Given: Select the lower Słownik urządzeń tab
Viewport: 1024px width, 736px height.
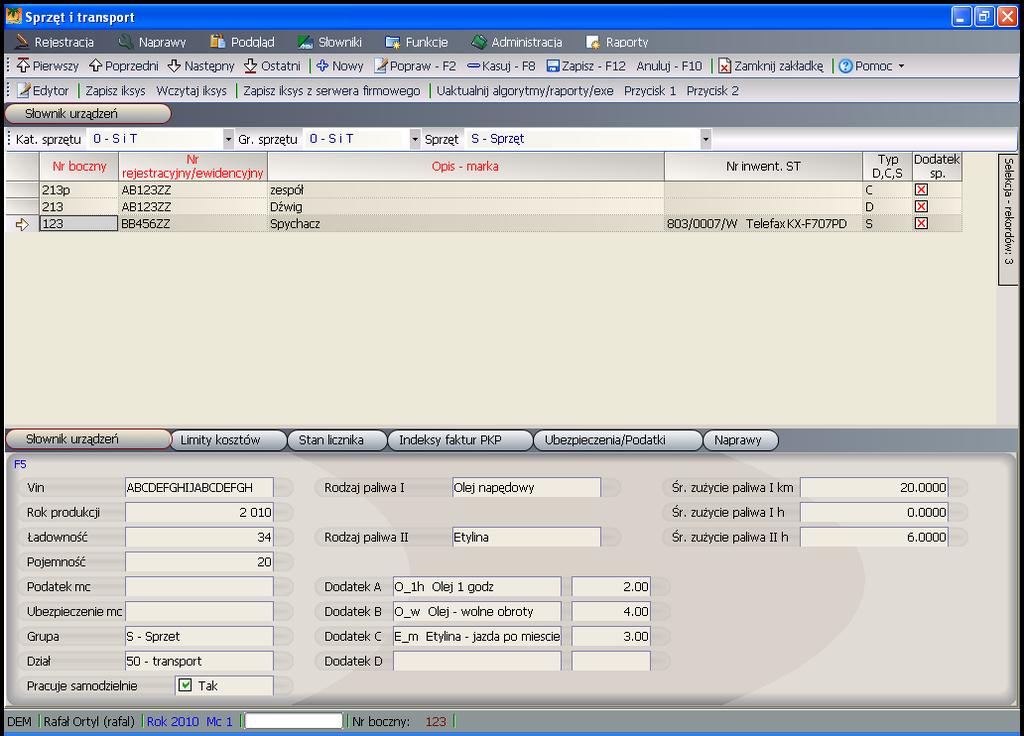Looking at the screenshot, I should [x=88, y=439].
